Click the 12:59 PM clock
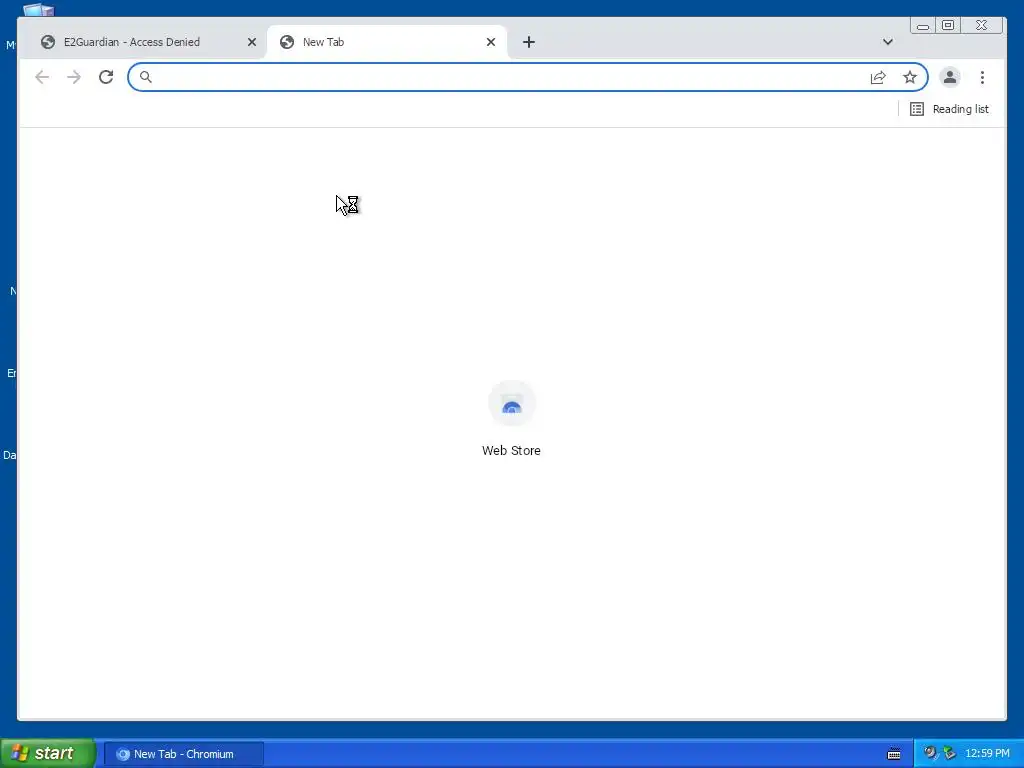The image size is (1024, 768). pos(987,753)
